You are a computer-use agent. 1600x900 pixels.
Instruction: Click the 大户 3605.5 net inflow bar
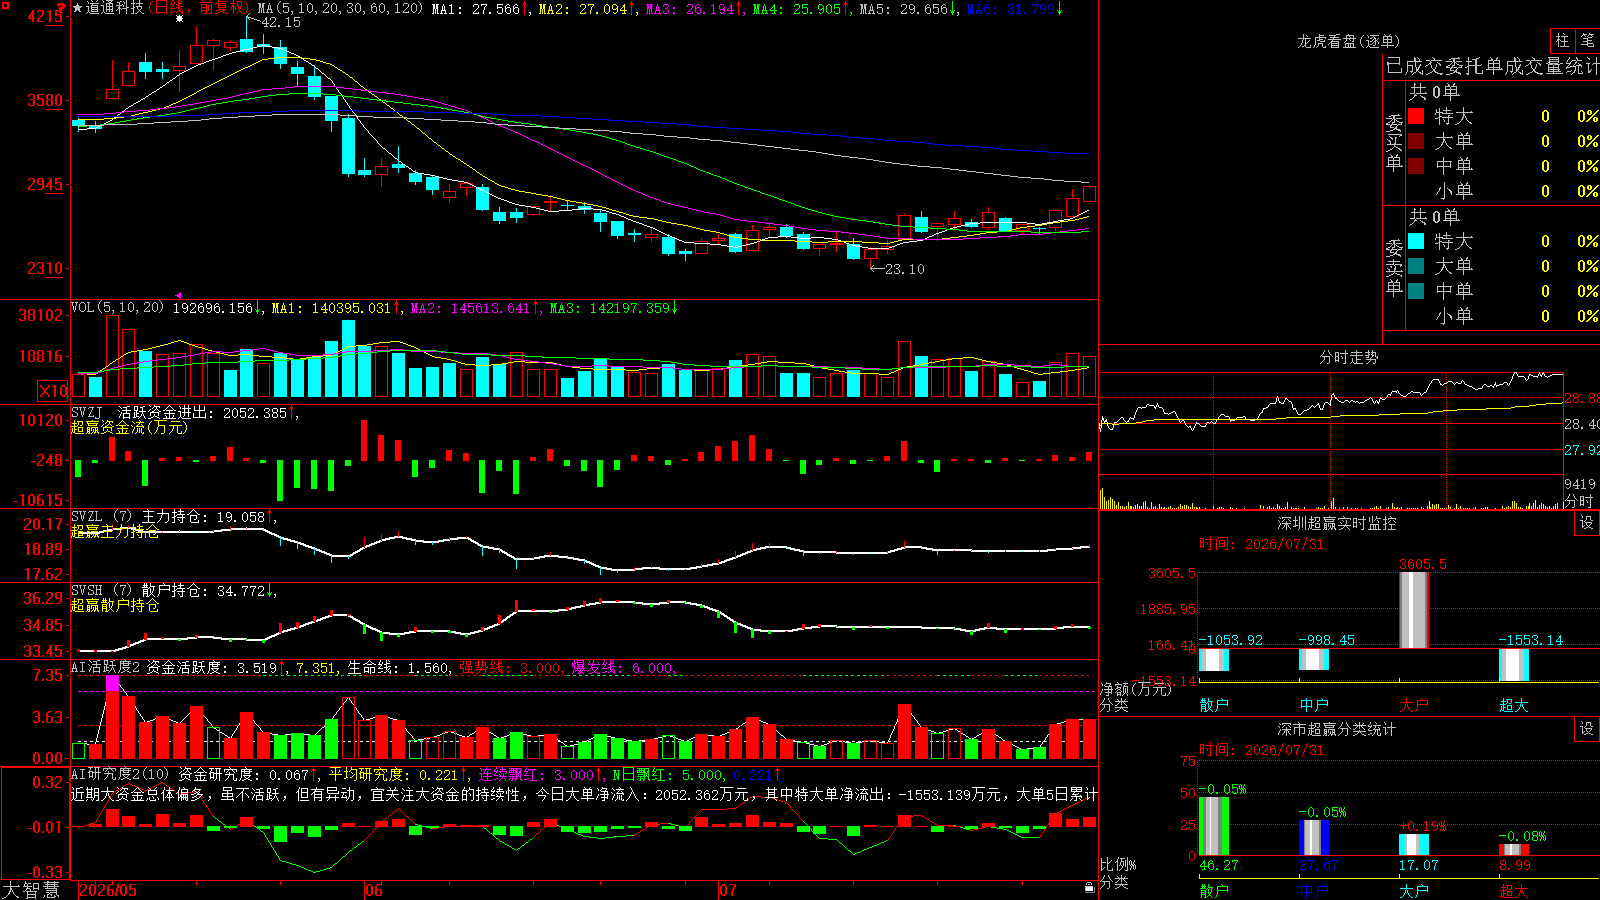(1414, 610)
